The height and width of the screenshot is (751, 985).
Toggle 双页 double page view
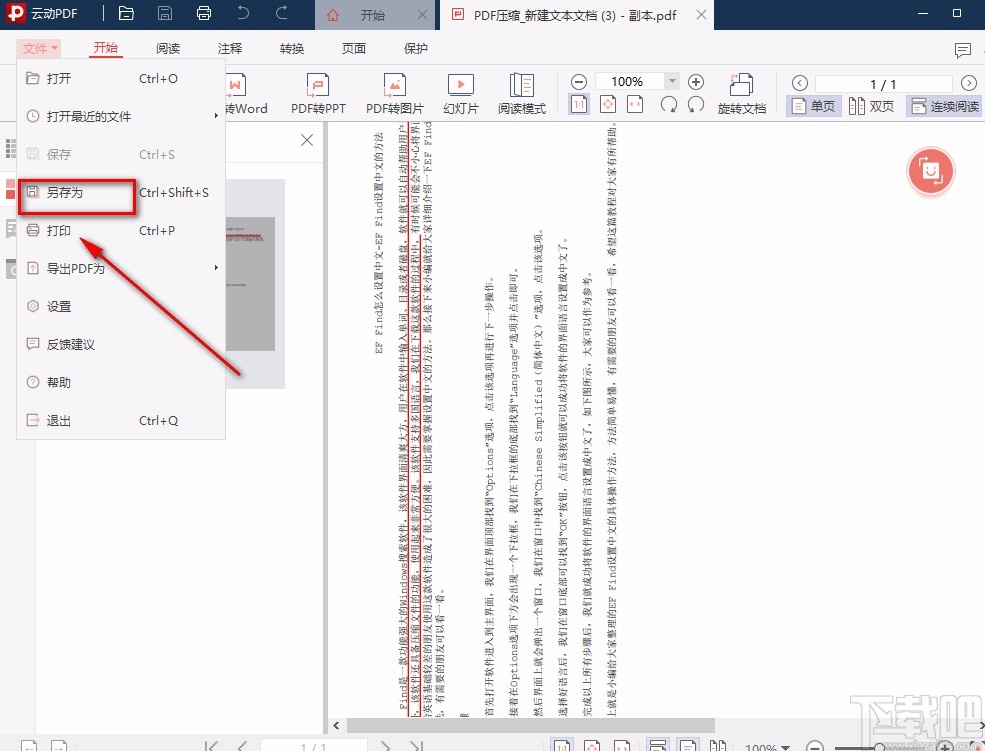pos(872,106)
